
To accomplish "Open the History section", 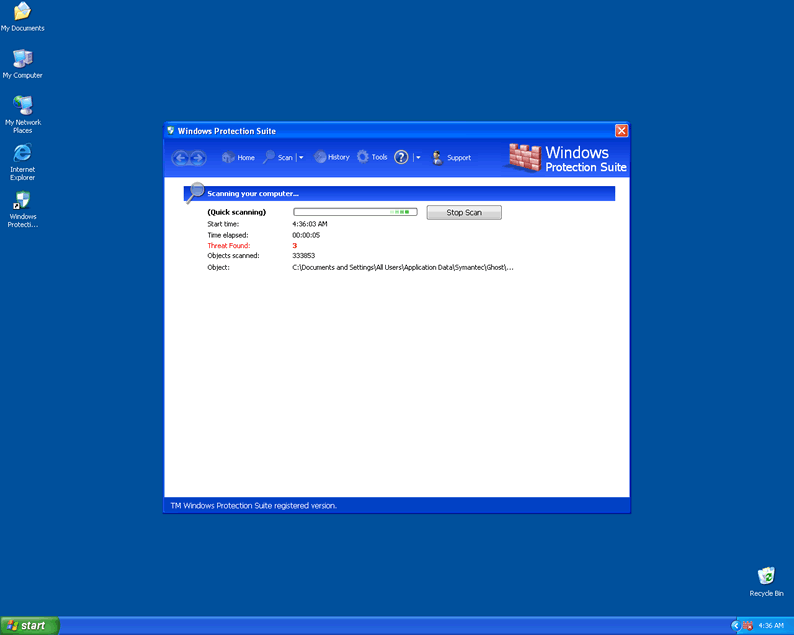I will [332, 157].
